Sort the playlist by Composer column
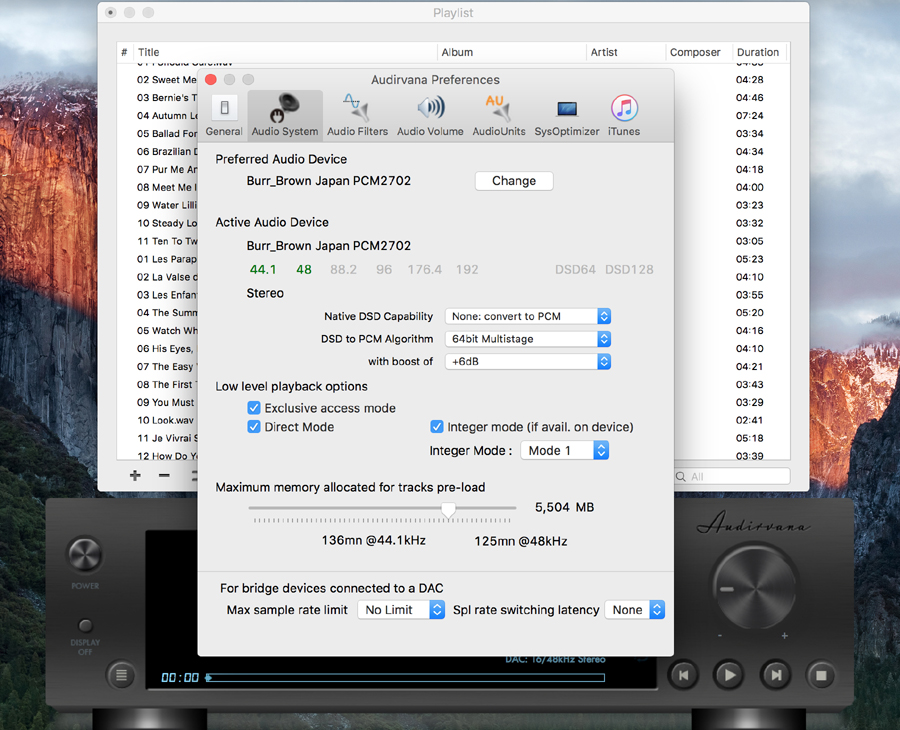 point(699,52)
